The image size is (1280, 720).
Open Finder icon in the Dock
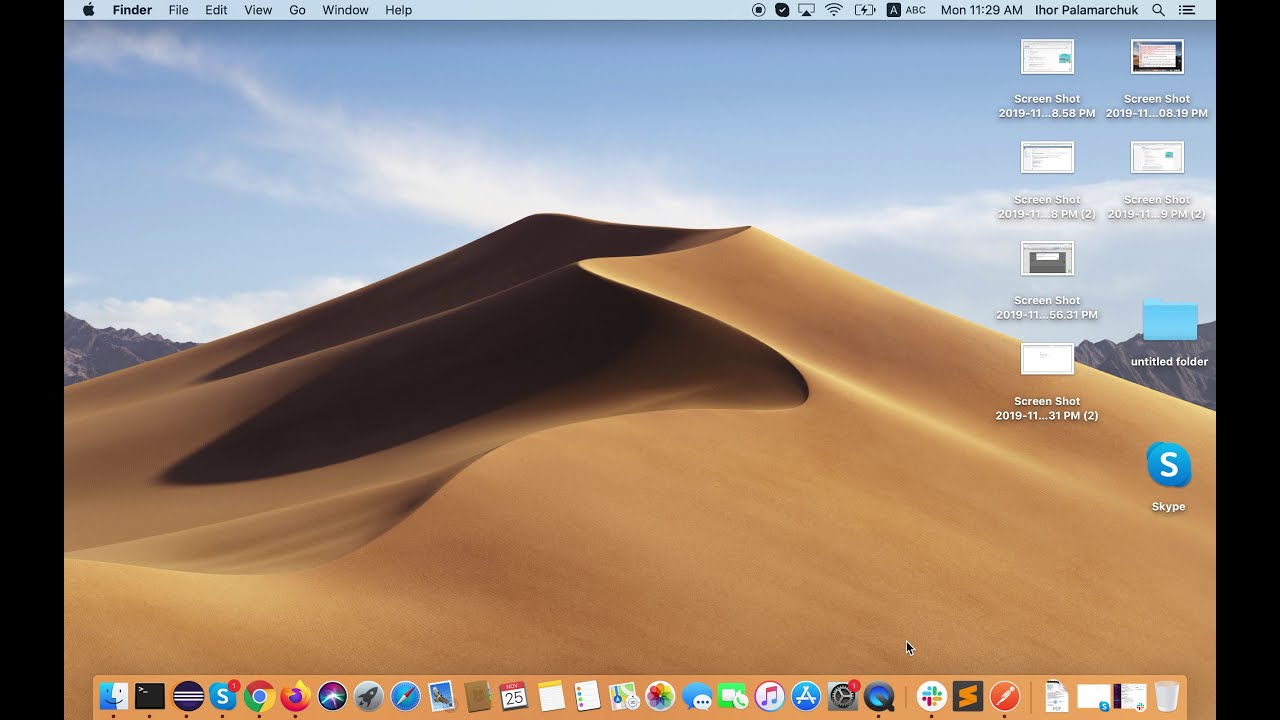tap(114, 696)
